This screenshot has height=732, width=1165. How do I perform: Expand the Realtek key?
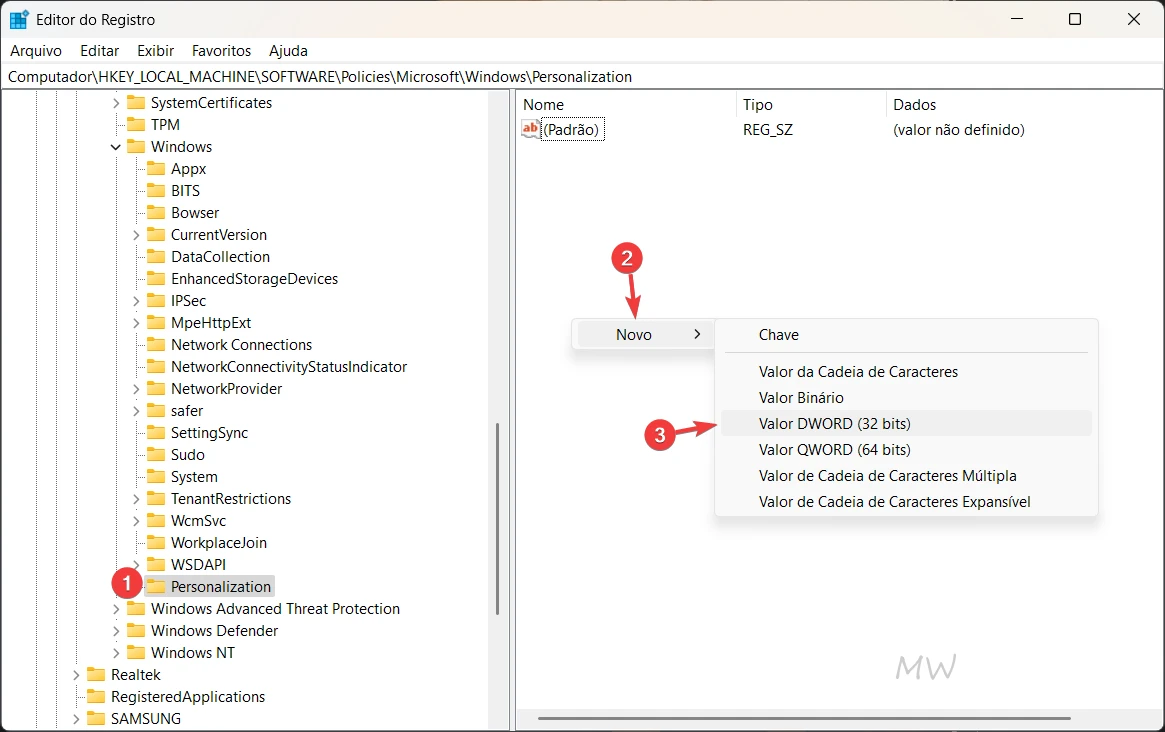[x=76, y=675]
